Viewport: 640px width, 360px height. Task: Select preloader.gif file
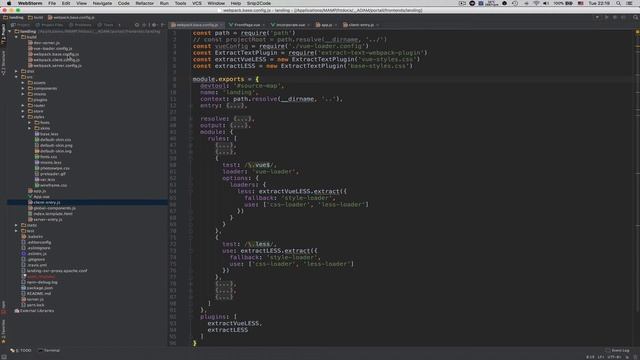tap(50, 174)
